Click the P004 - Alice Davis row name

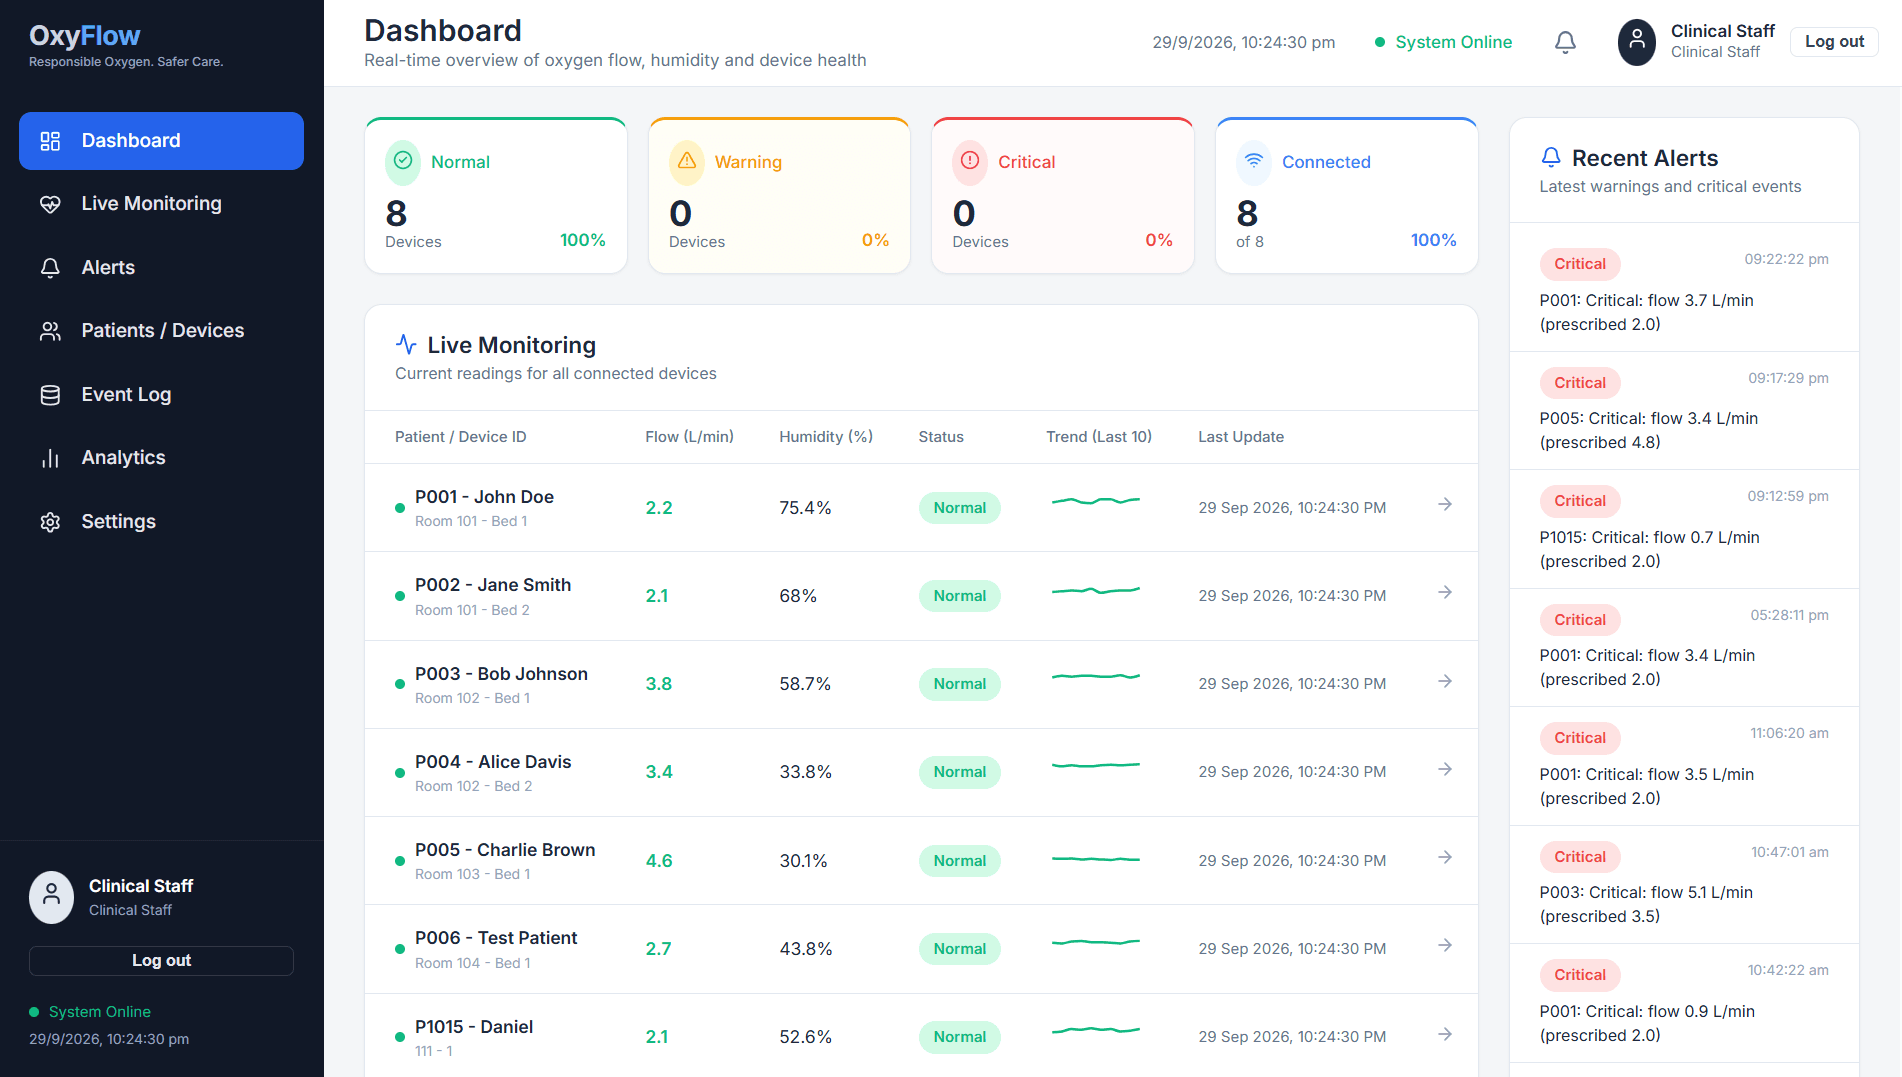pyautogui.click(x=493, y=762)
